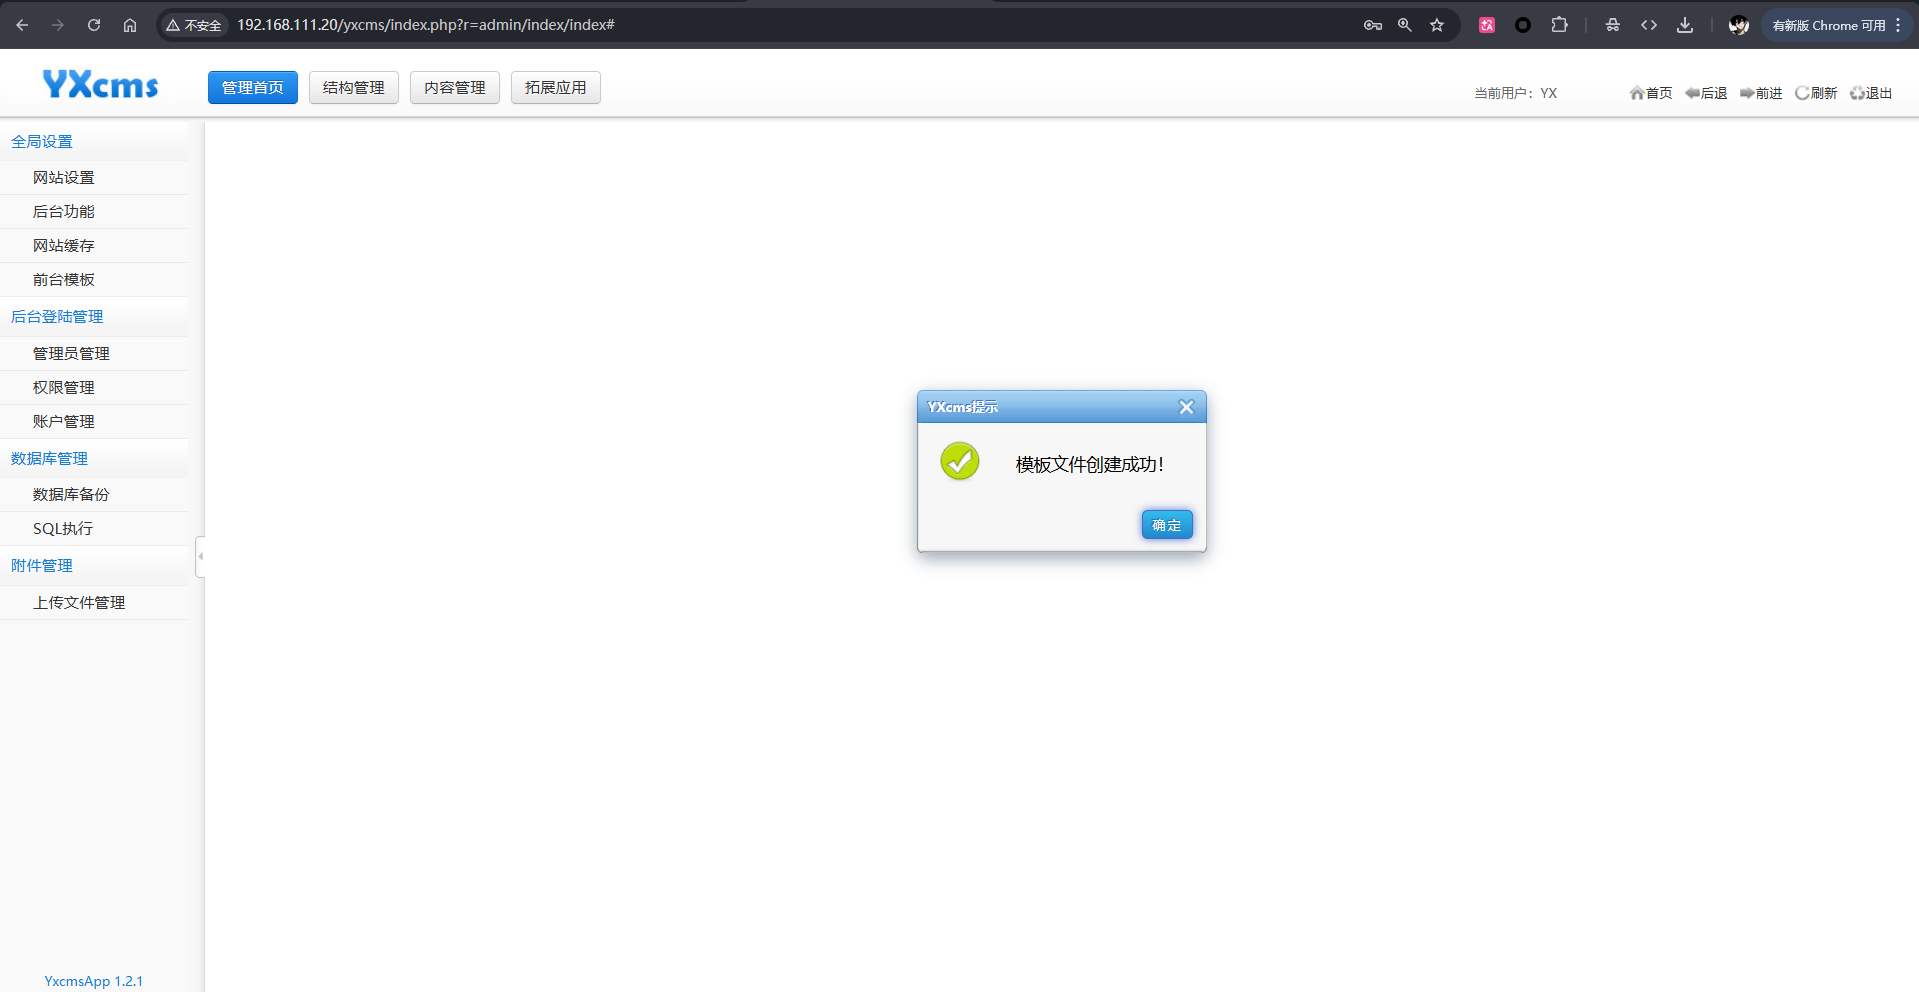
Task: Open the saved passwords key icon
Action: click(1373, 25)
